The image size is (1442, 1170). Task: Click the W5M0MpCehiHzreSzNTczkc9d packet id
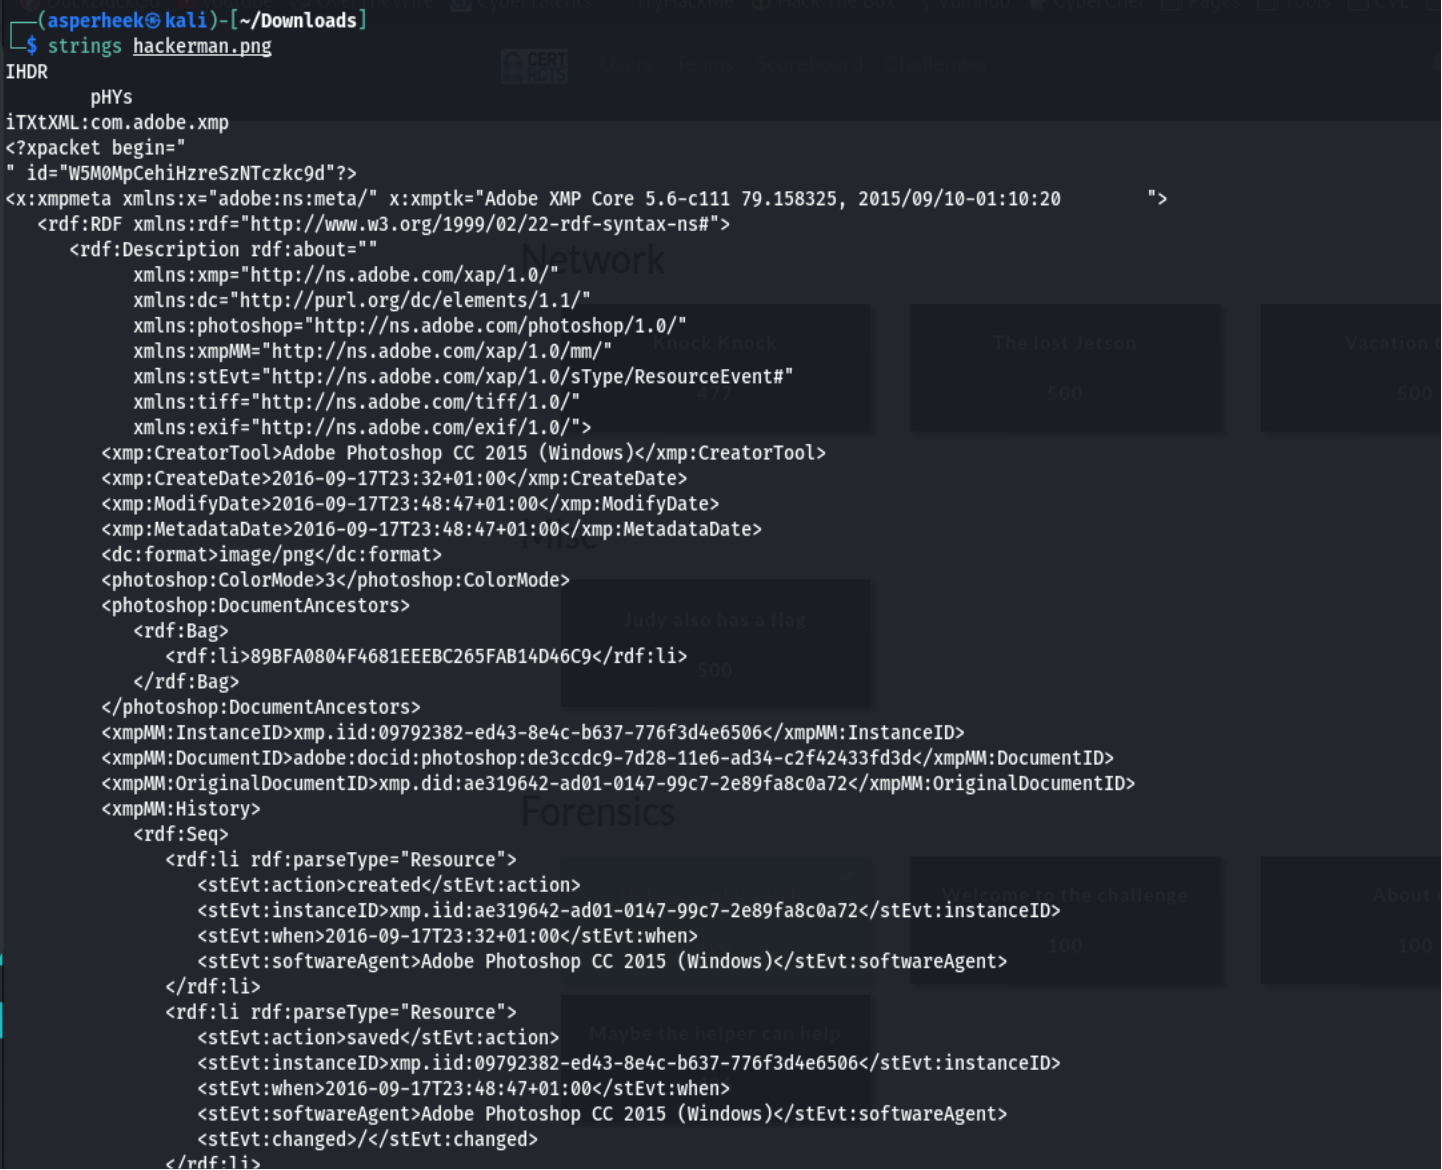coord(196,173)
